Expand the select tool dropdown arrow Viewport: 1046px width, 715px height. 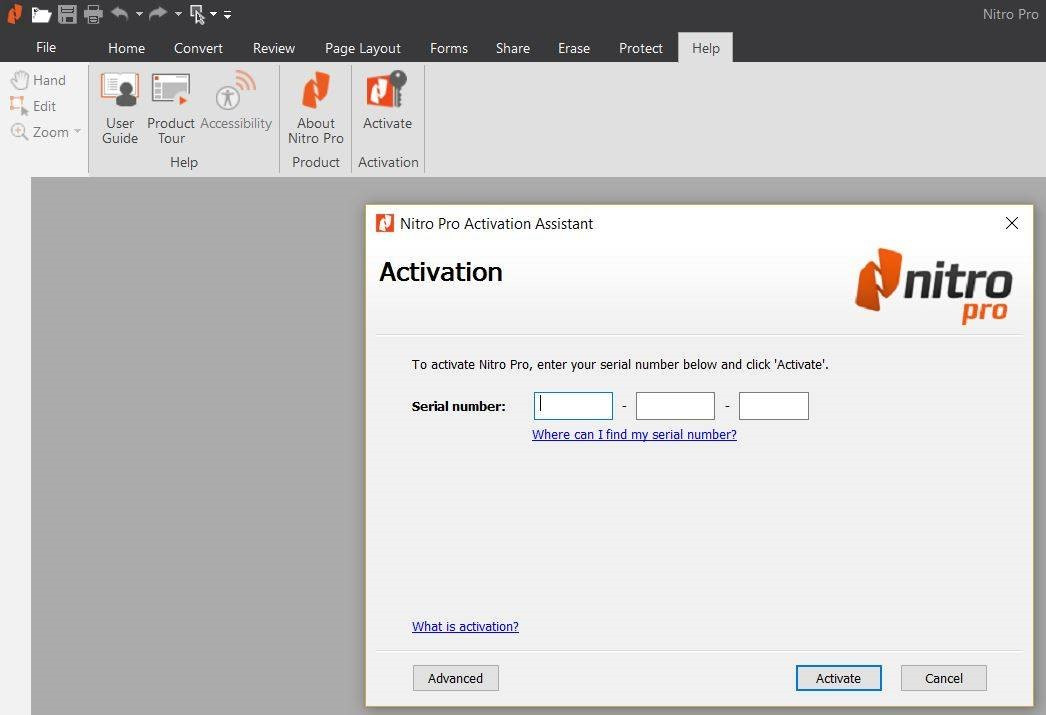coord(213,13)
